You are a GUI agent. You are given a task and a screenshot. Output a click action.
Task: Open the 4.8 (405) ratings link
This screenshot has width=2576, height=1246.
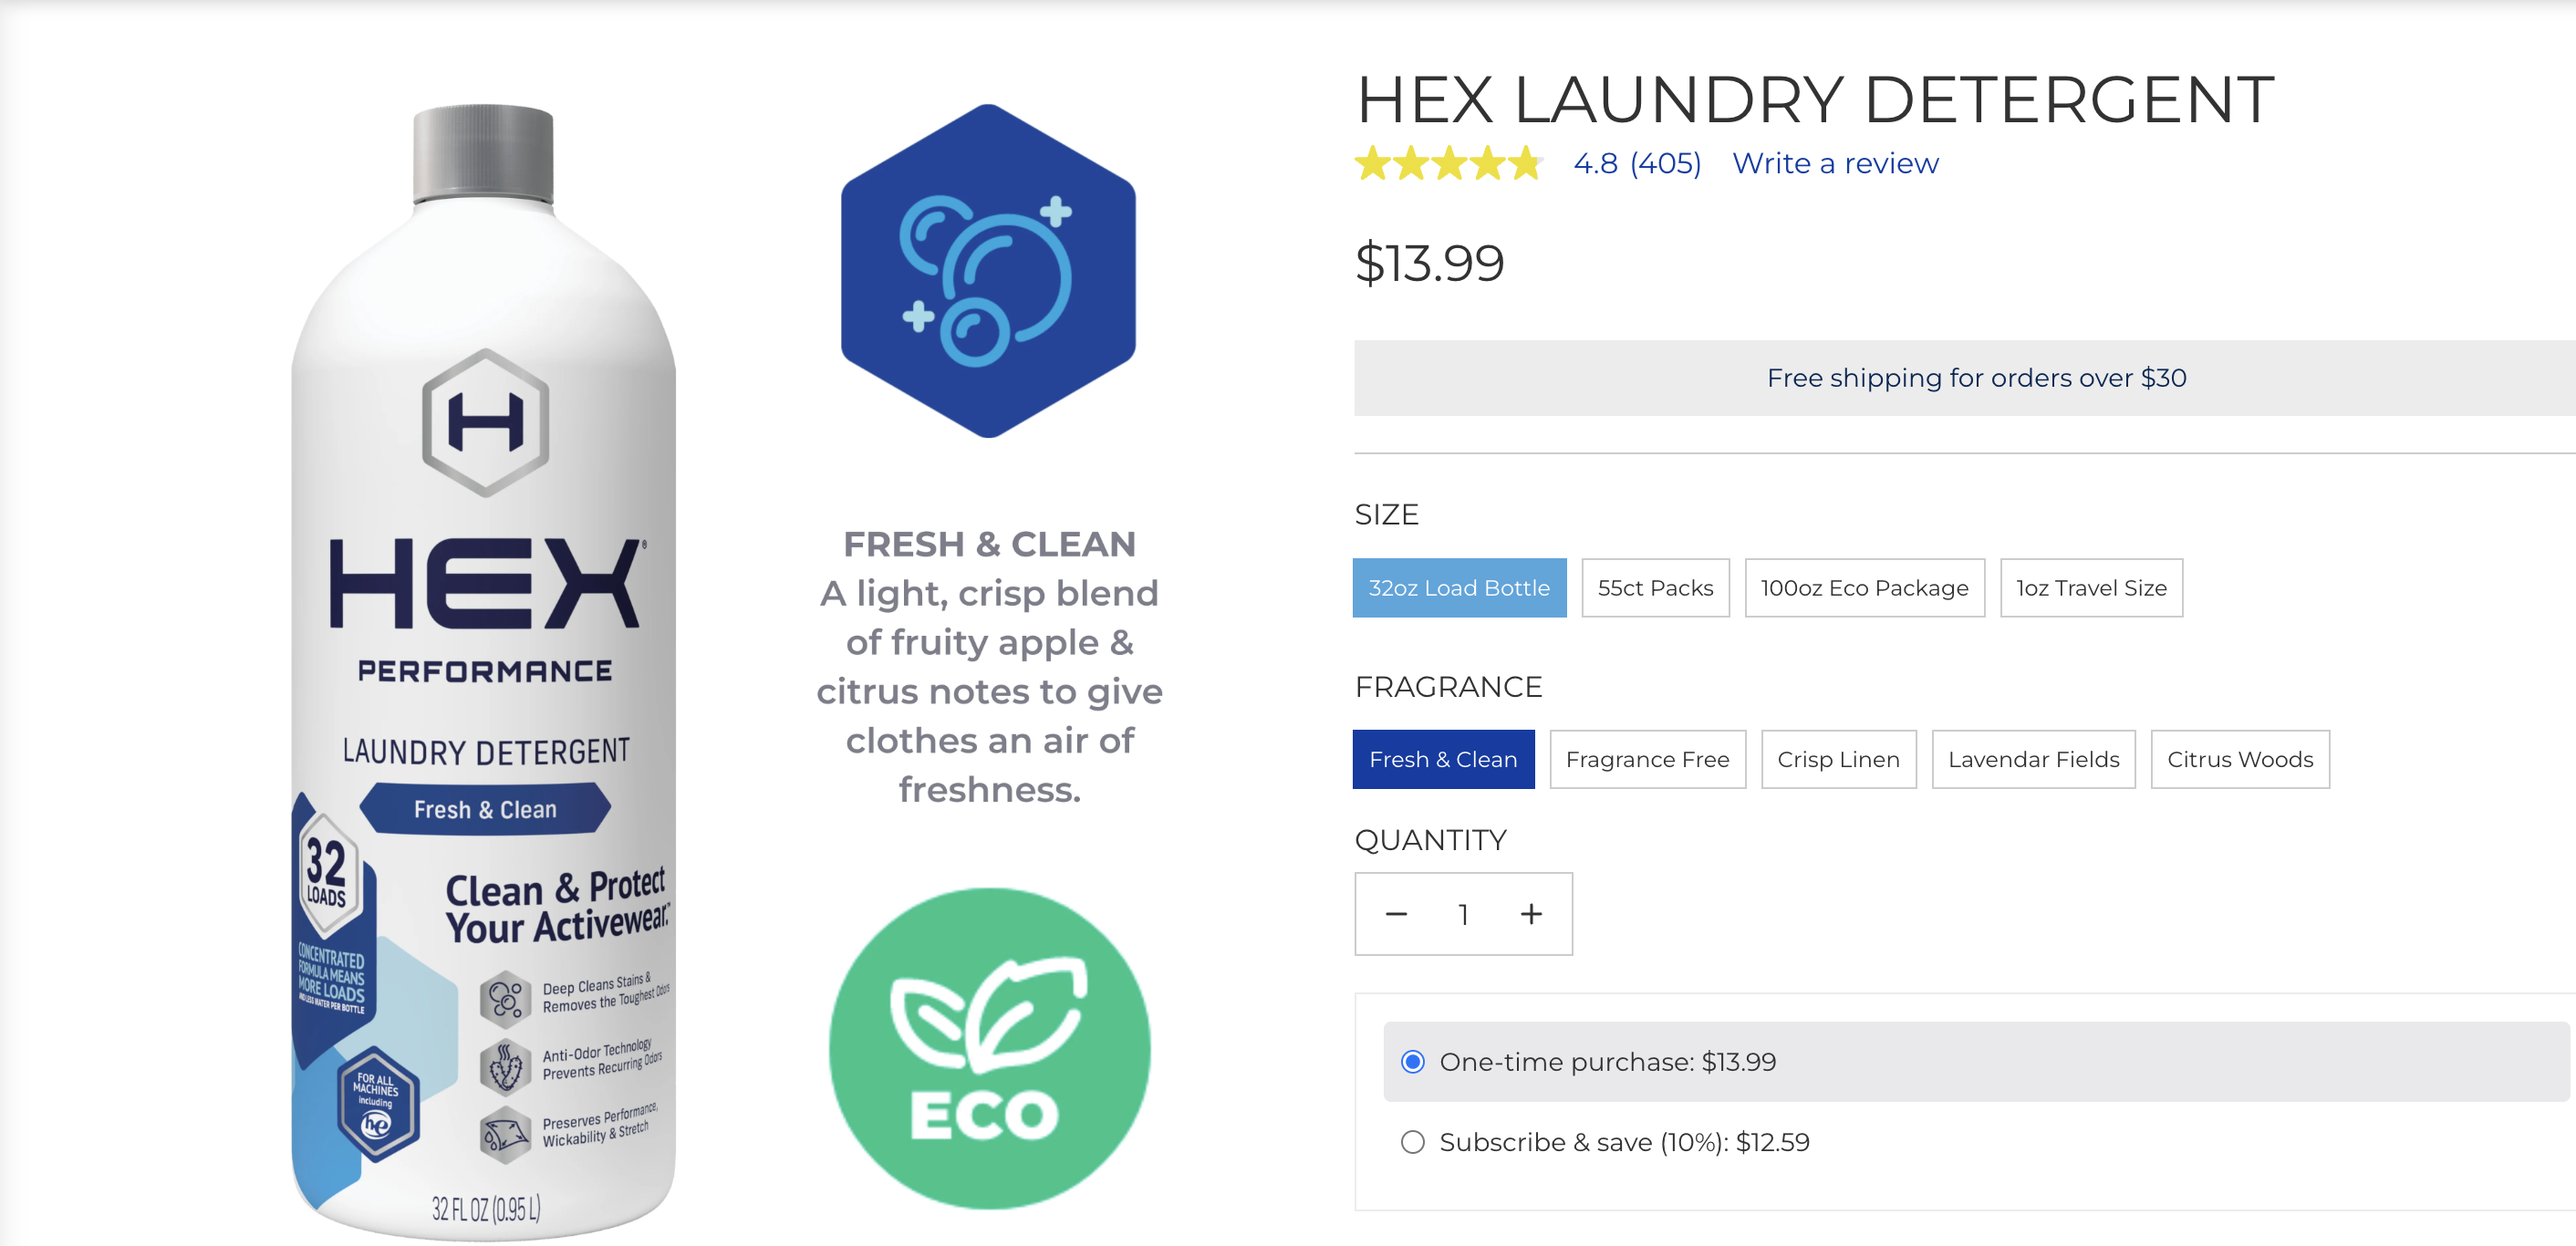pos(1637,163)
